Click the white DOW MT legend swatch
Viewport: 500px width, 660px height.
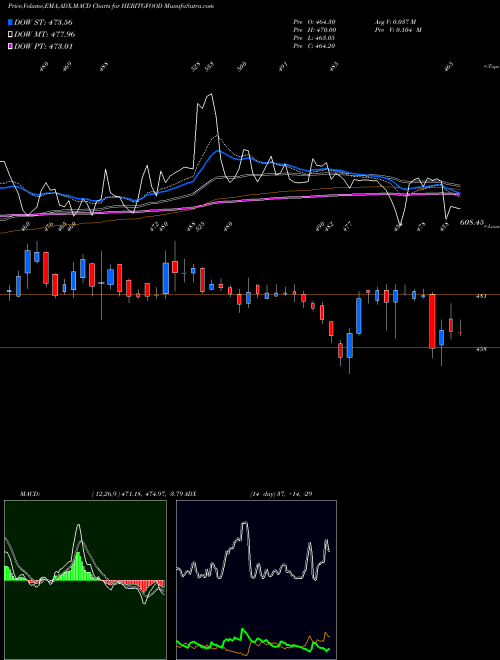[10, 35]
